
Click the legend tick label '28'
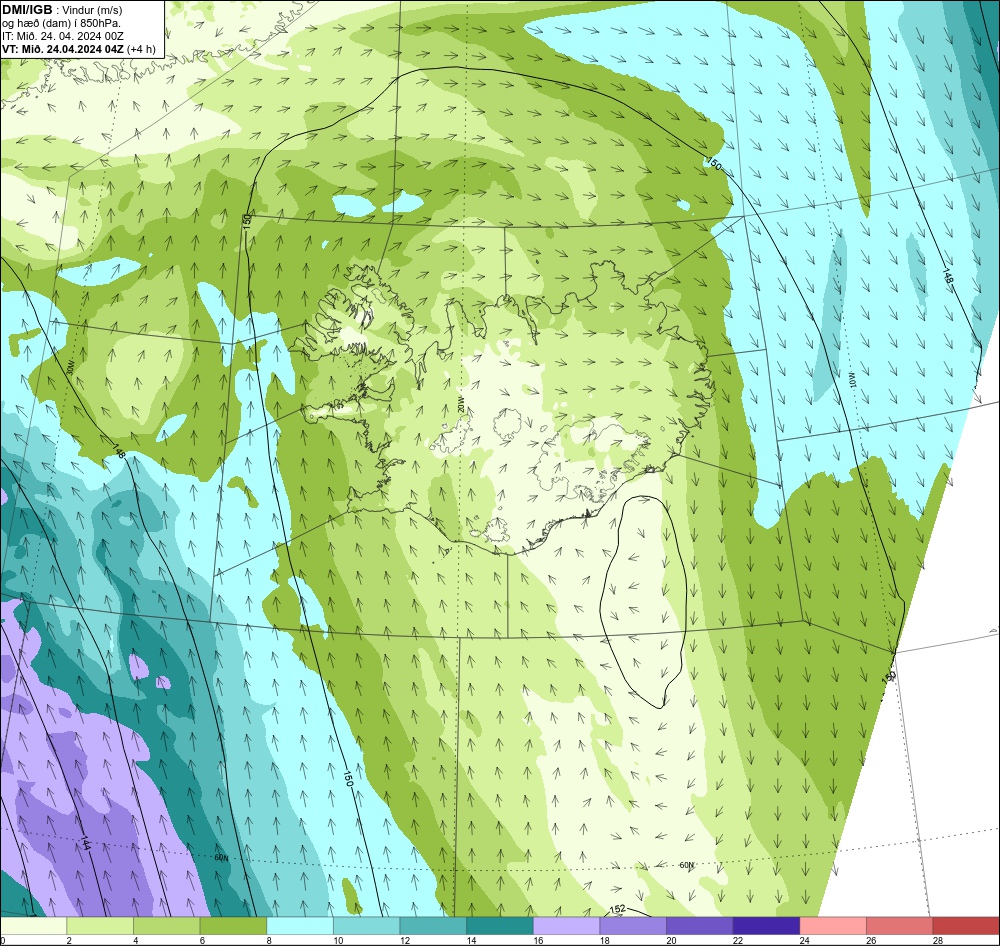(938, 940)
